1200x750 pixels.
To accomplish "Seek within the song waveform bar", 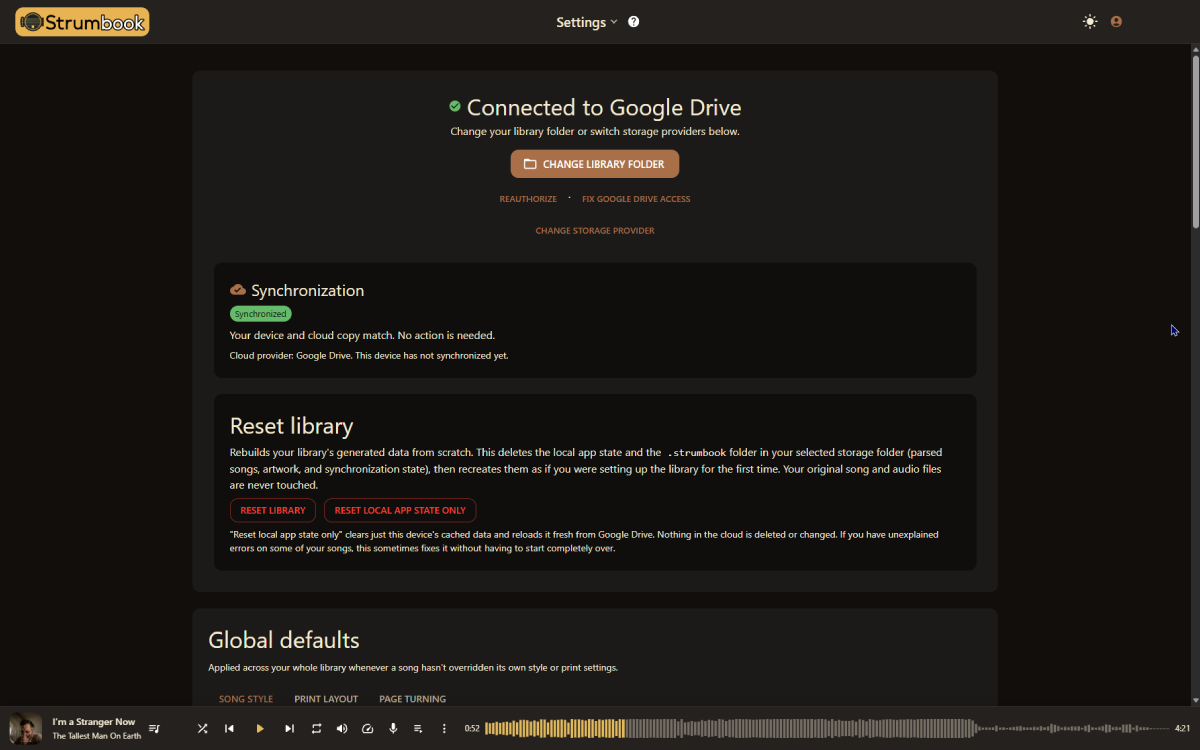I will coord(827,729).
